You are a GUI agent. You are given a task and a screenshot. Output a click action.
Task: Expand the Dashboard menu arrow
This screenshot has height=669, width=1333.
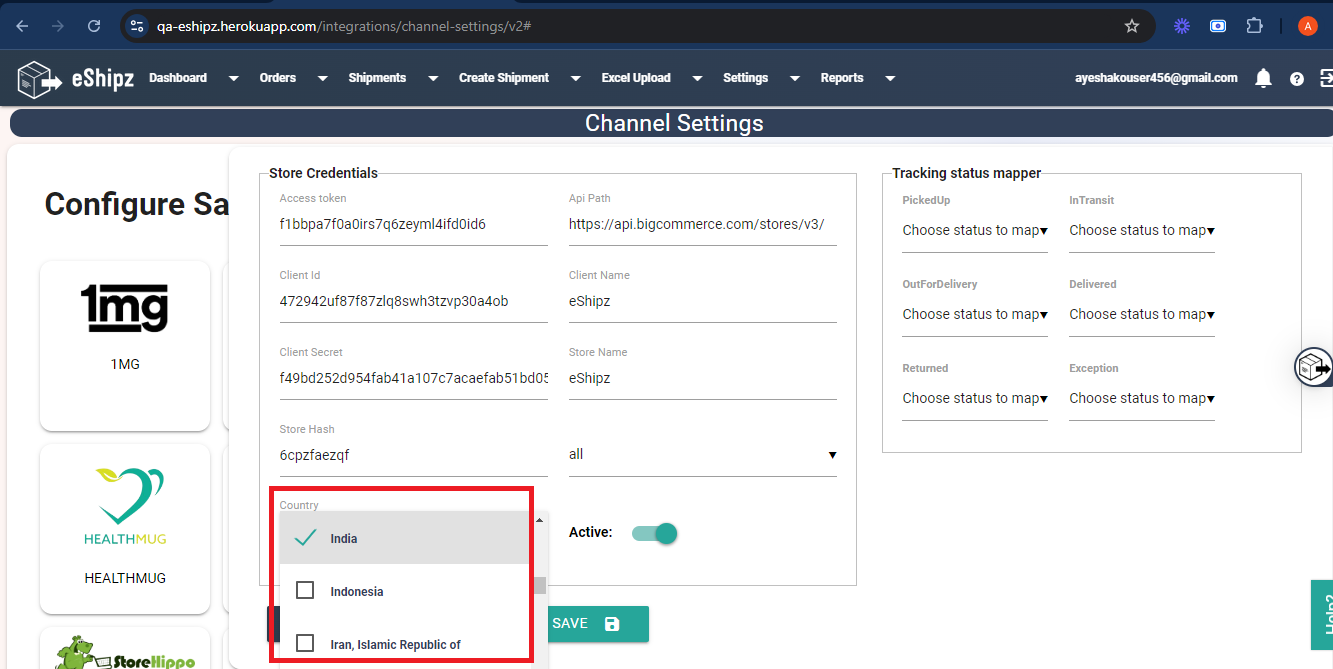tap(233, 78)
